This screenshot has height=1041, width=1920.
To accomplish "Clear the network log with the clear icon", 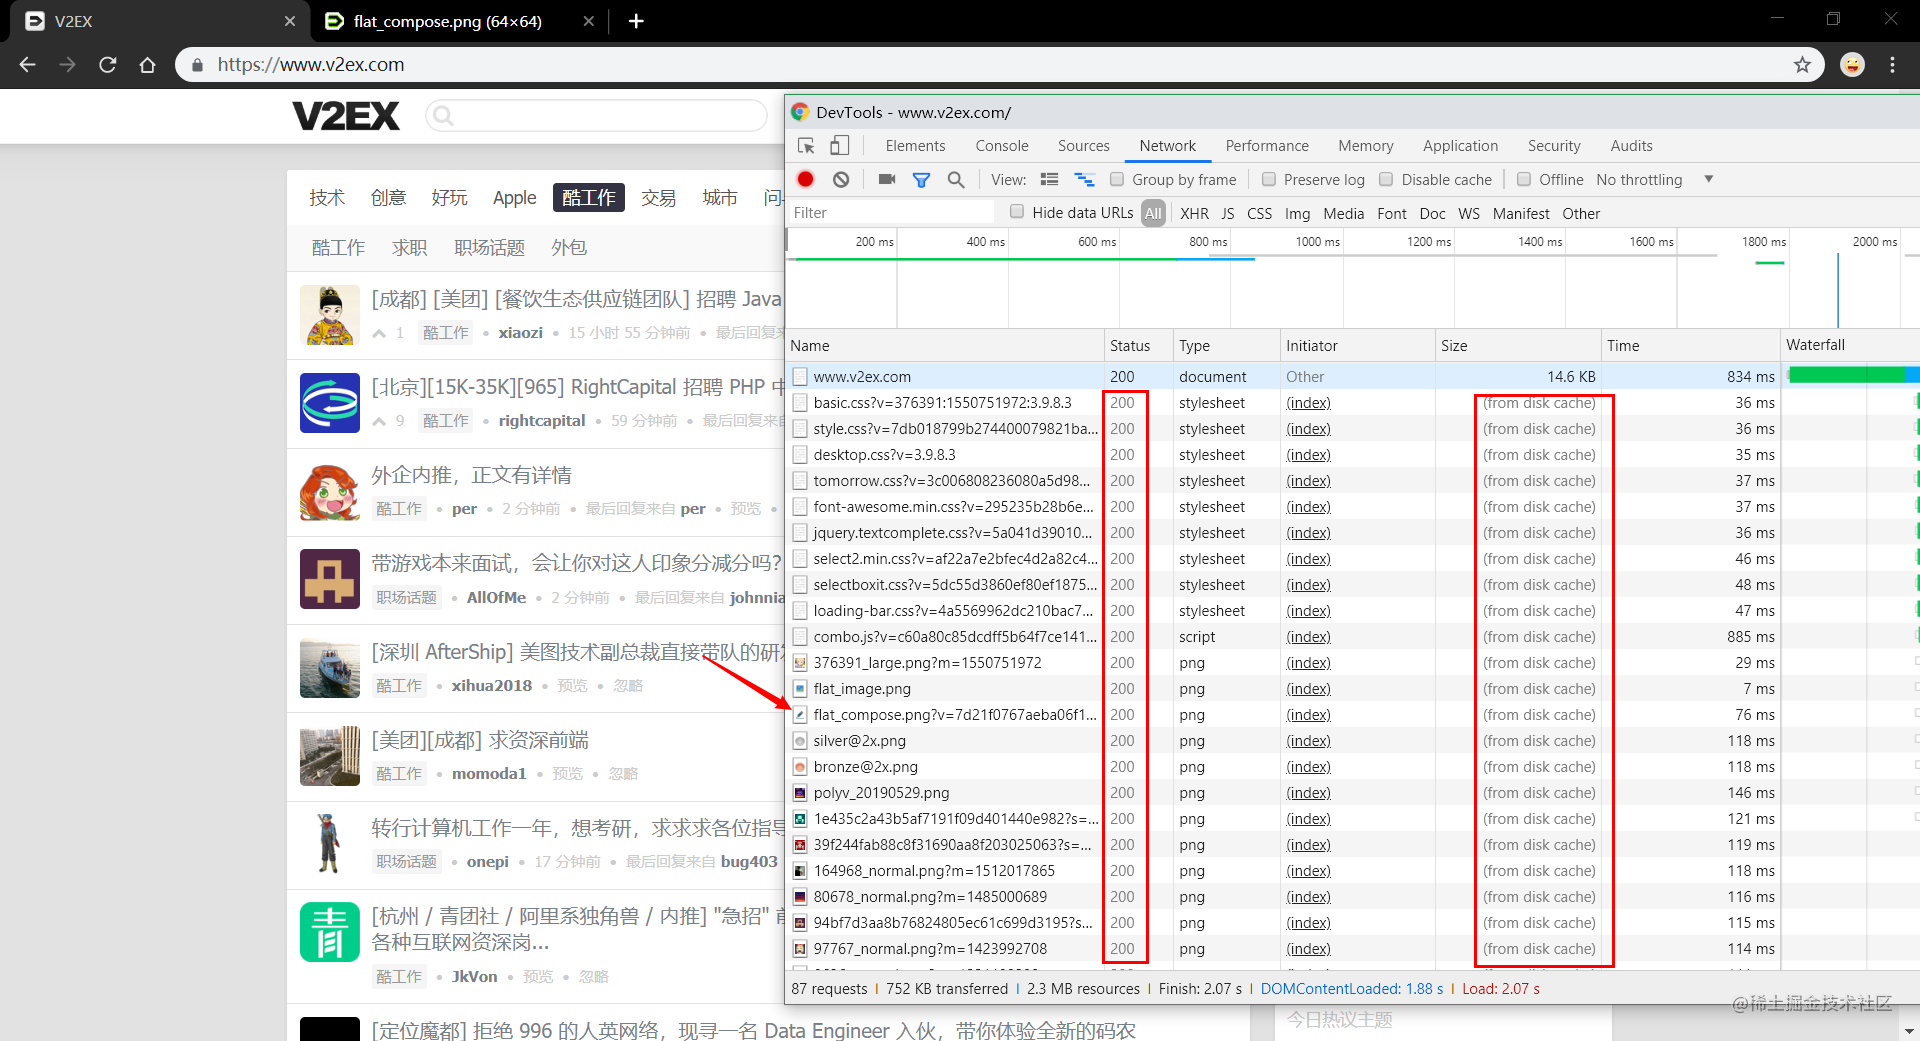I will point(841,179).
